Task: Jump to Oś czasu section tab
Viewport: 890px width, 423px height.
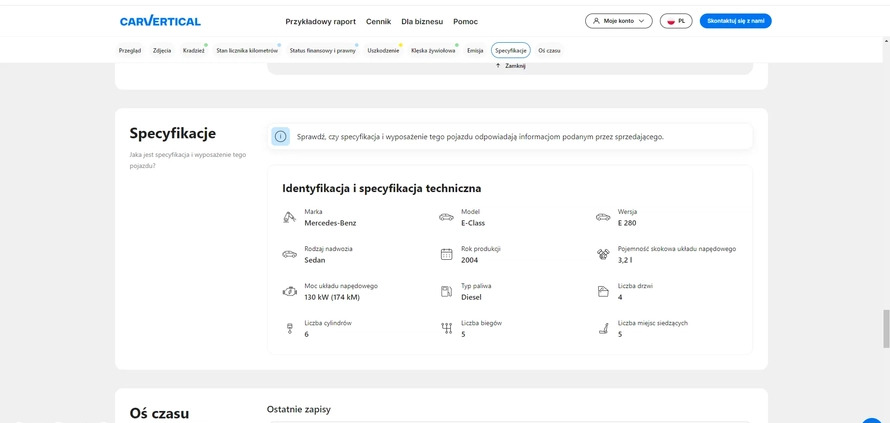Action: pyautogui.click(x=549, y=51)
